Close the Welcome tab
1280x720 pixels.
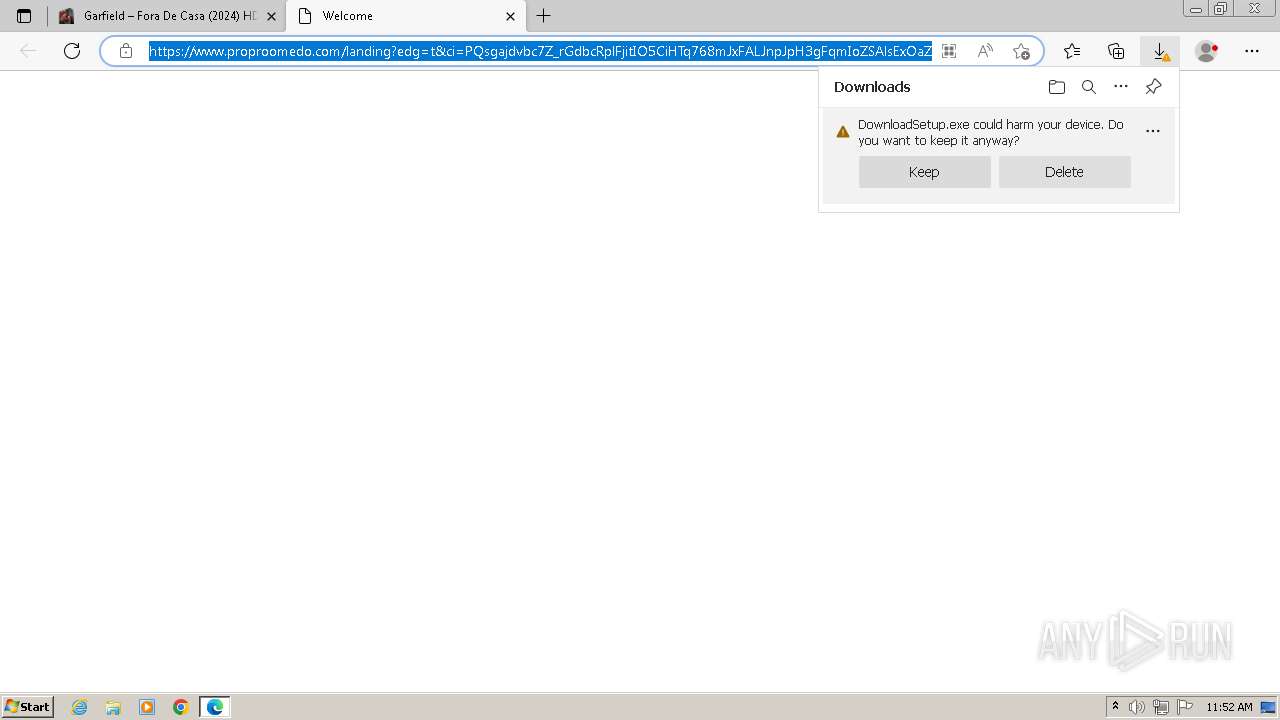pos(510,16)
